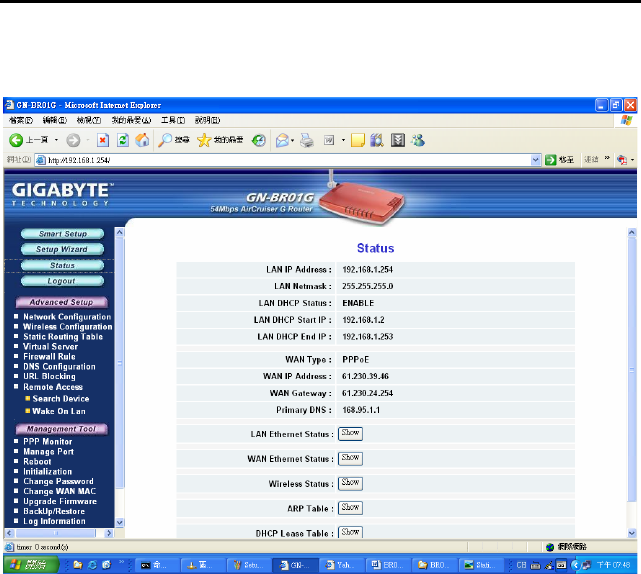Click the yellow Discuss note icon
641x574 pixels.
pos(358,140)
